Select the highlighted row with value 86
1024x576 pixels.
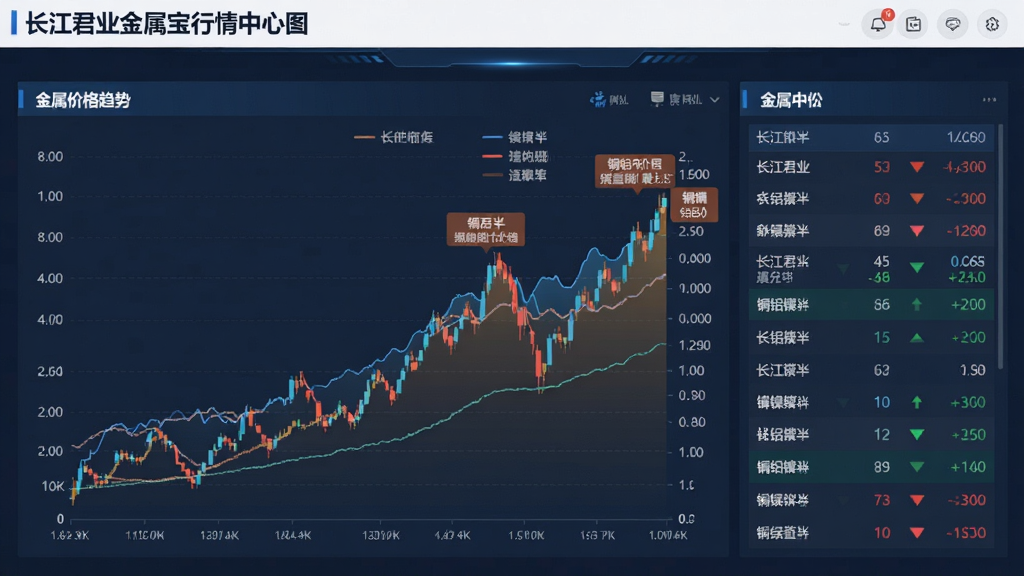[x=871, y=304]
